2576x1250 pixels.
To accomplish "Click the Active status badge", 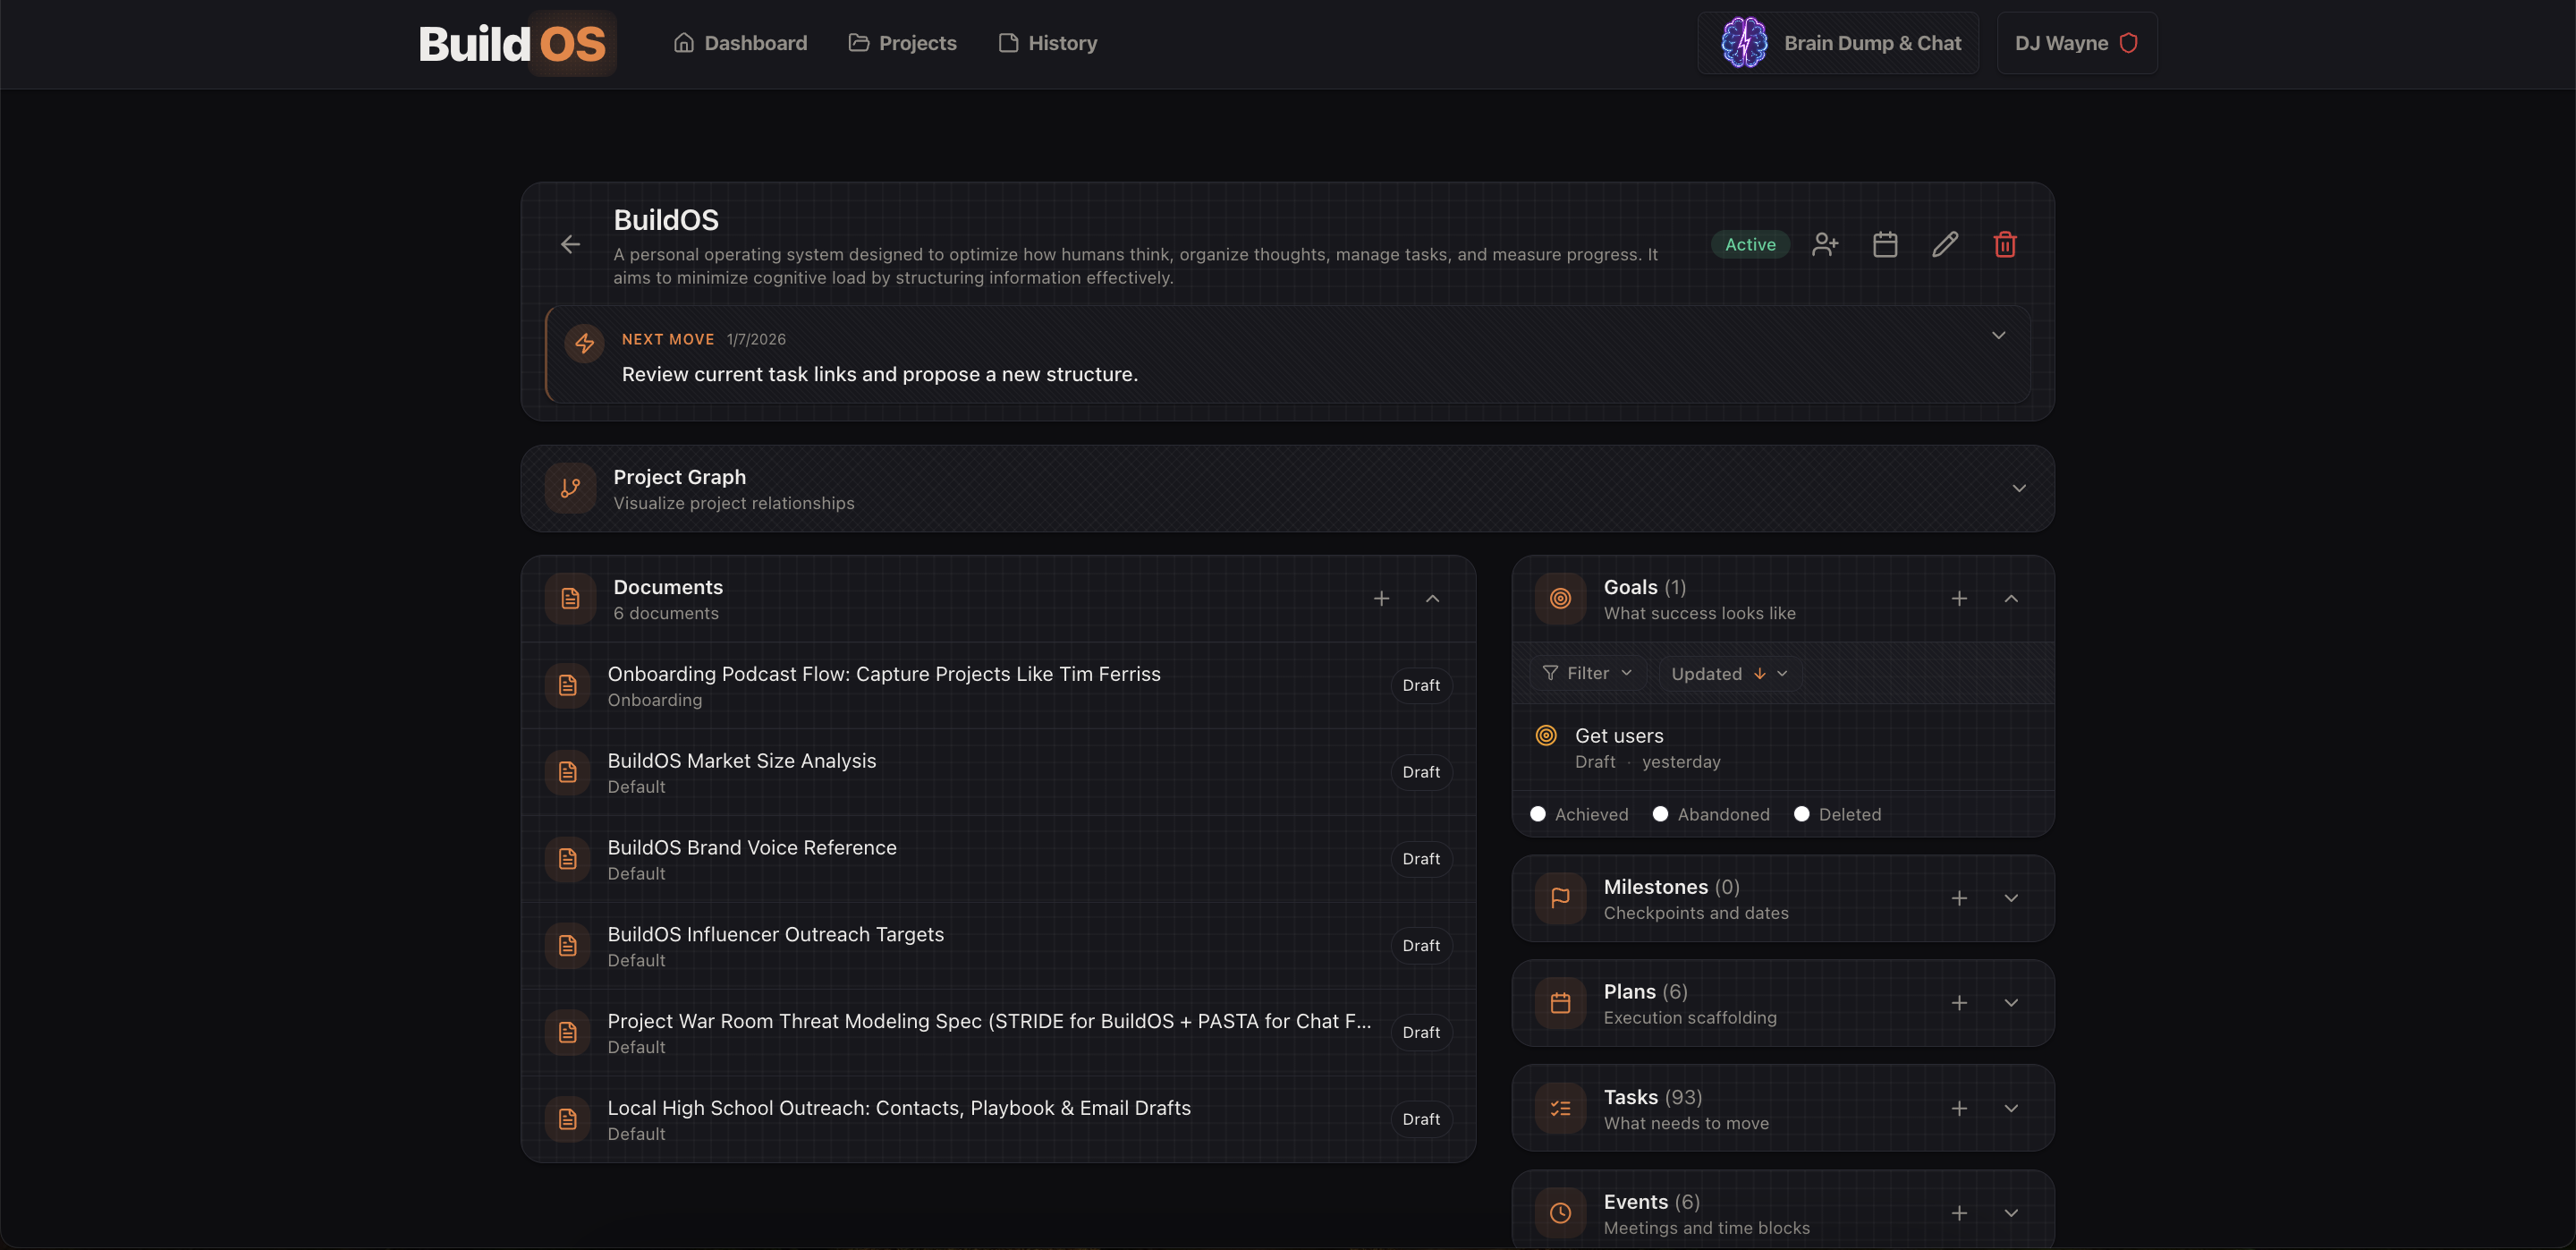I will [1749, 245].
